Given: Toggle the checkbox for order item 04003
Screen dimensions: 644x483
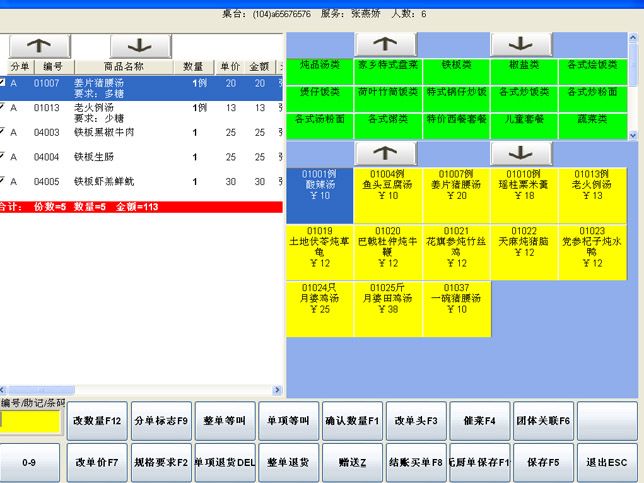Looking at the screenshot, I should click(4, 131).
